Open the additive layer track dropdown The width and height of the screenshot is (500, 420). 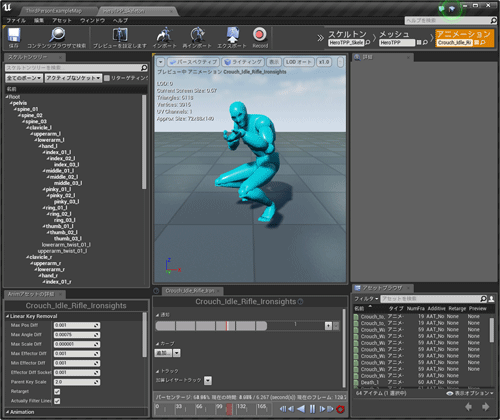point(208,380)
